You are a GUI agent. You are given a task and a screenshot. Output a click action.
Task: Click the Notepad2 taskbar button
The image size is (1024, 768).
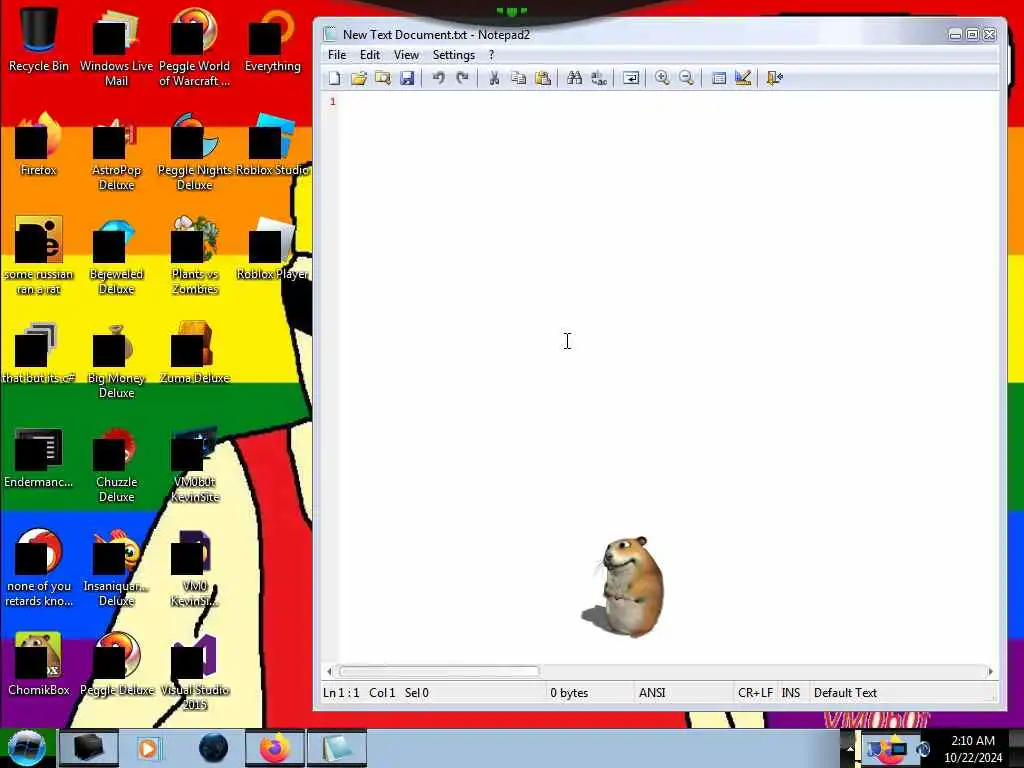coord(336,748)
